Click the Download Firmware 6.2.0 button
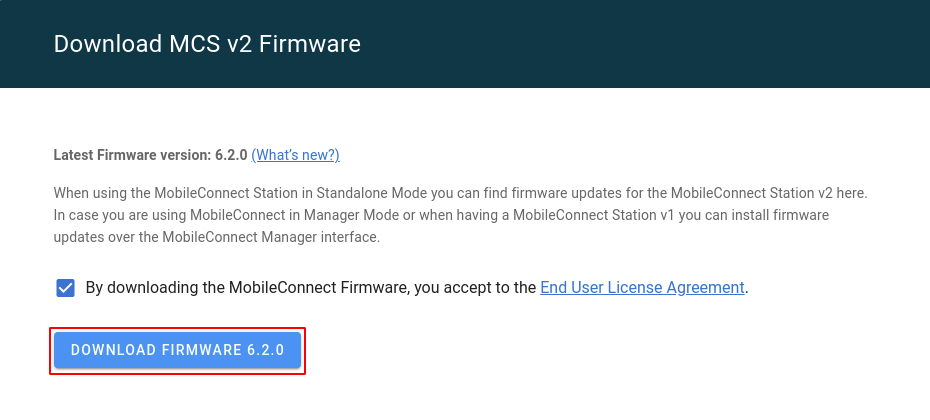The image size is (930, 420). [177, 350]
